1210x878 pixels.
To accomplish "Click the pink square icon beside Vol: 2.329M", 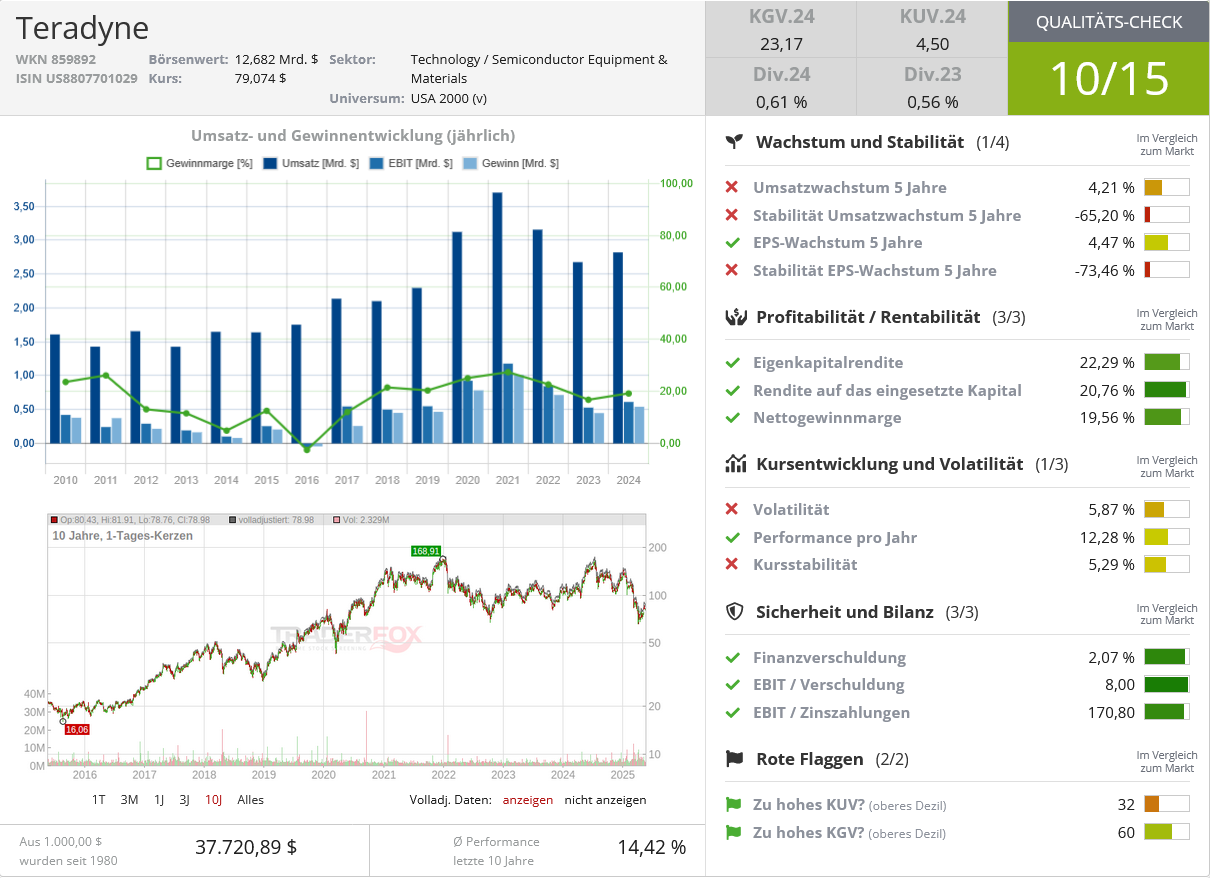I will [x=336, y=520].
